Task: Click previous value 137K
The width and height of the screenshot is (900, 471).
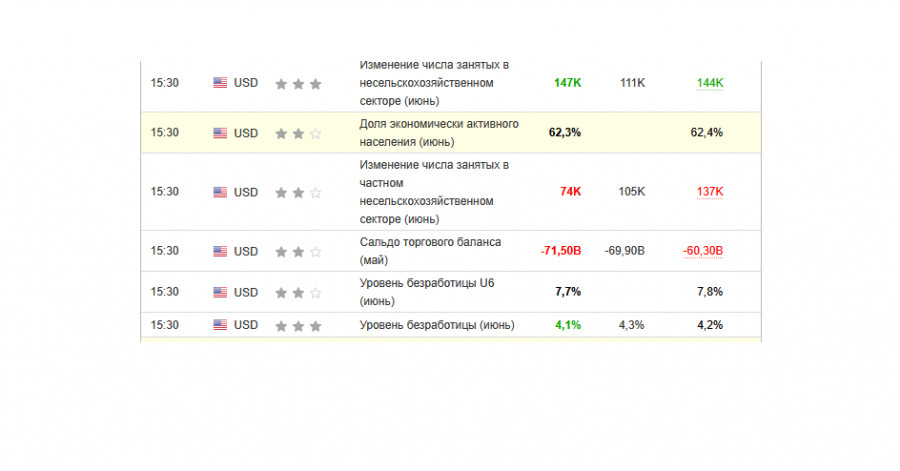Action: coord(709,192)
